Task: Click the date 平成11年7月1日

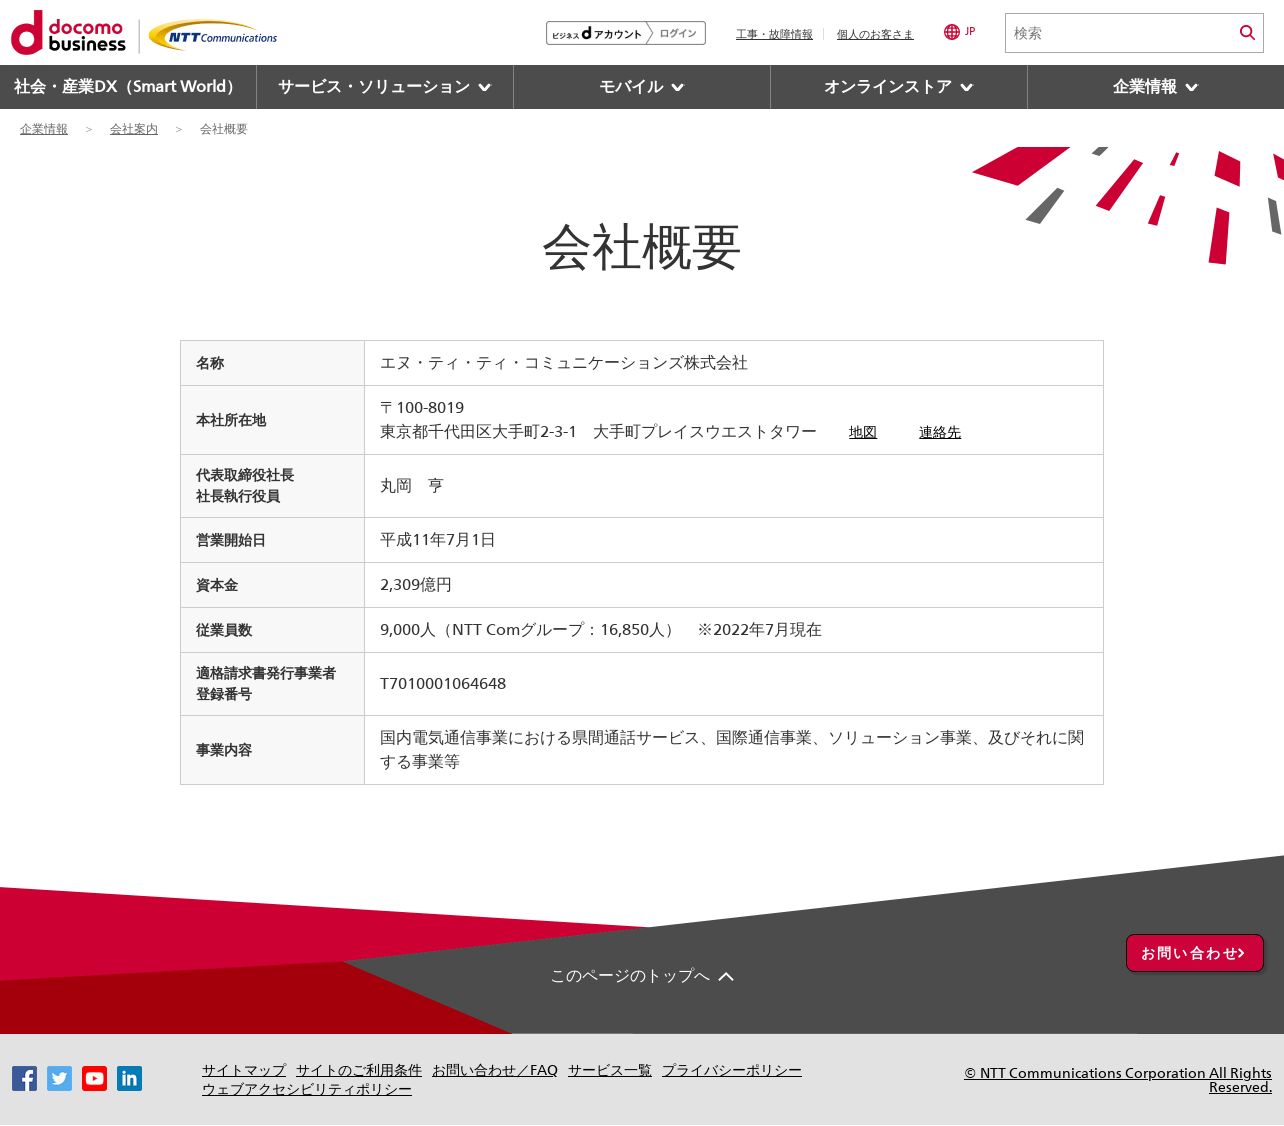Action: (x=438, y=540)
